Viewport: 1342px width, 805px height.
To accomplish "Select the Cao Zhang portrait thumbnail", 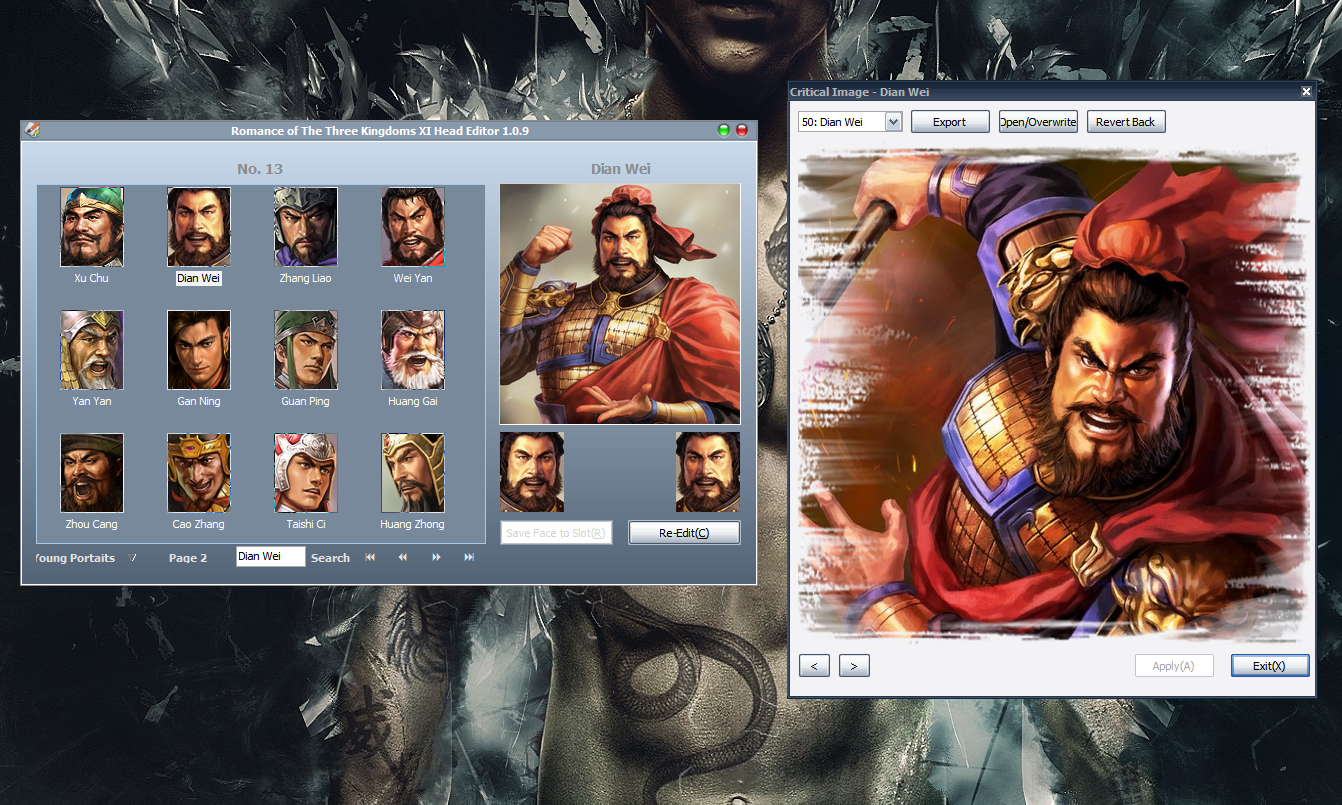I will 199,473.
